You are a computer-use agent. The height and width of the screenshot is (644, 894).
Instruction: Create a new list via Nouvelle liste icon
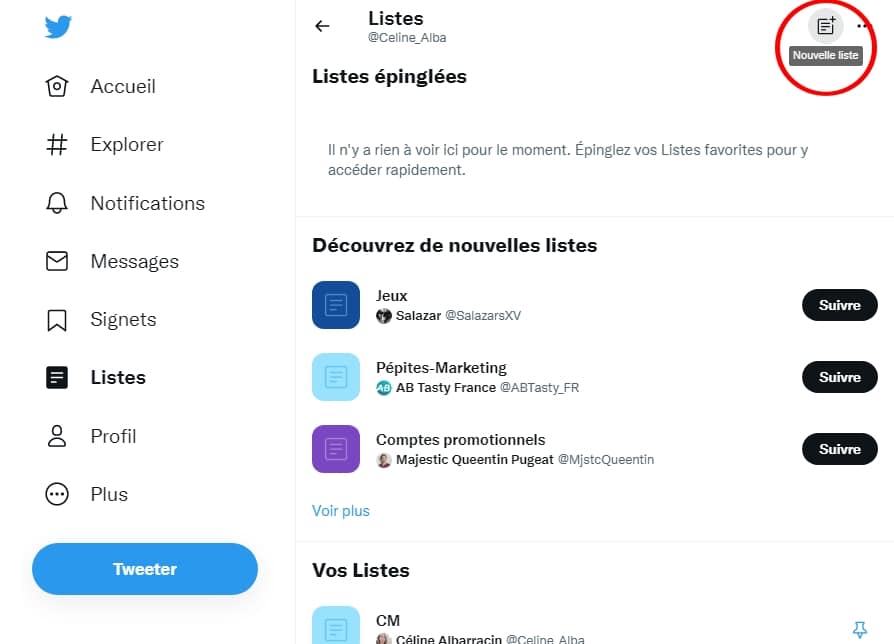pos(825,26)
